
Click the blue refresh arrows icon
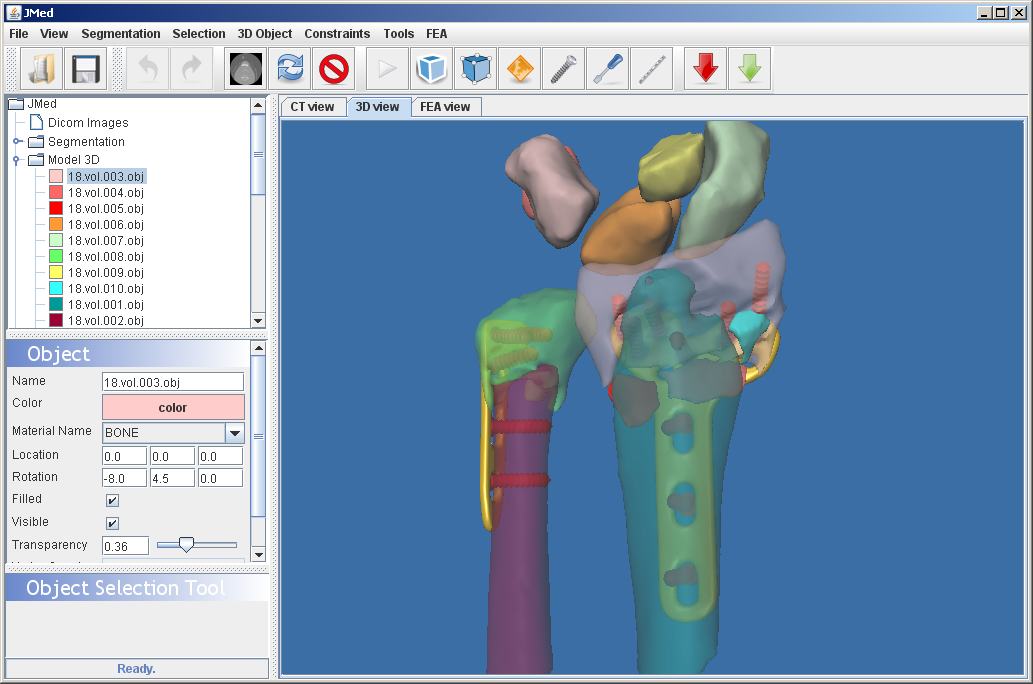(x=290, y=69)
